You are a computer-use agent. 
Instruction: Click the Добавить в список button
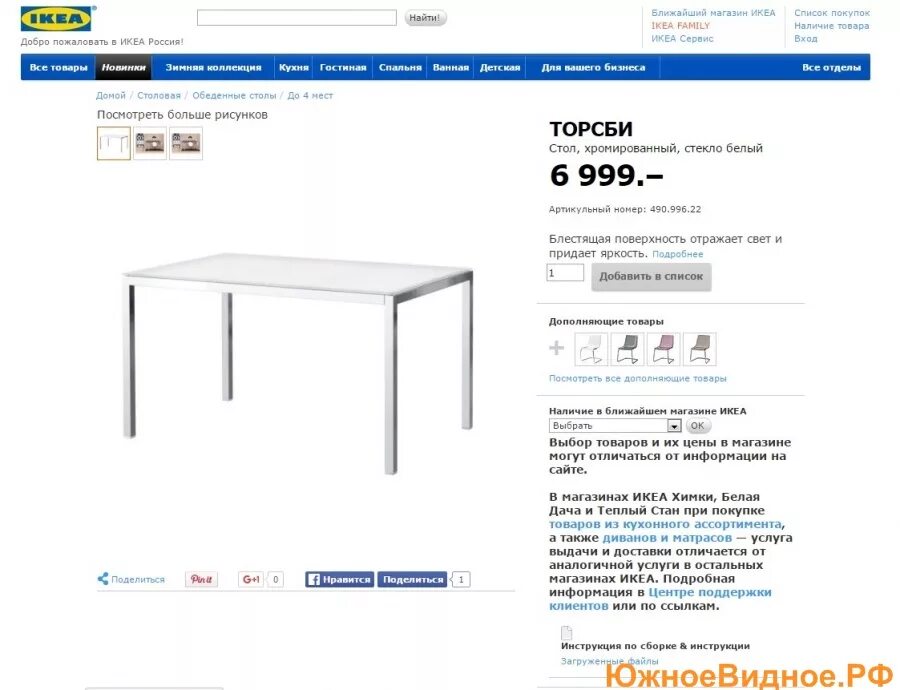[651, 277]
